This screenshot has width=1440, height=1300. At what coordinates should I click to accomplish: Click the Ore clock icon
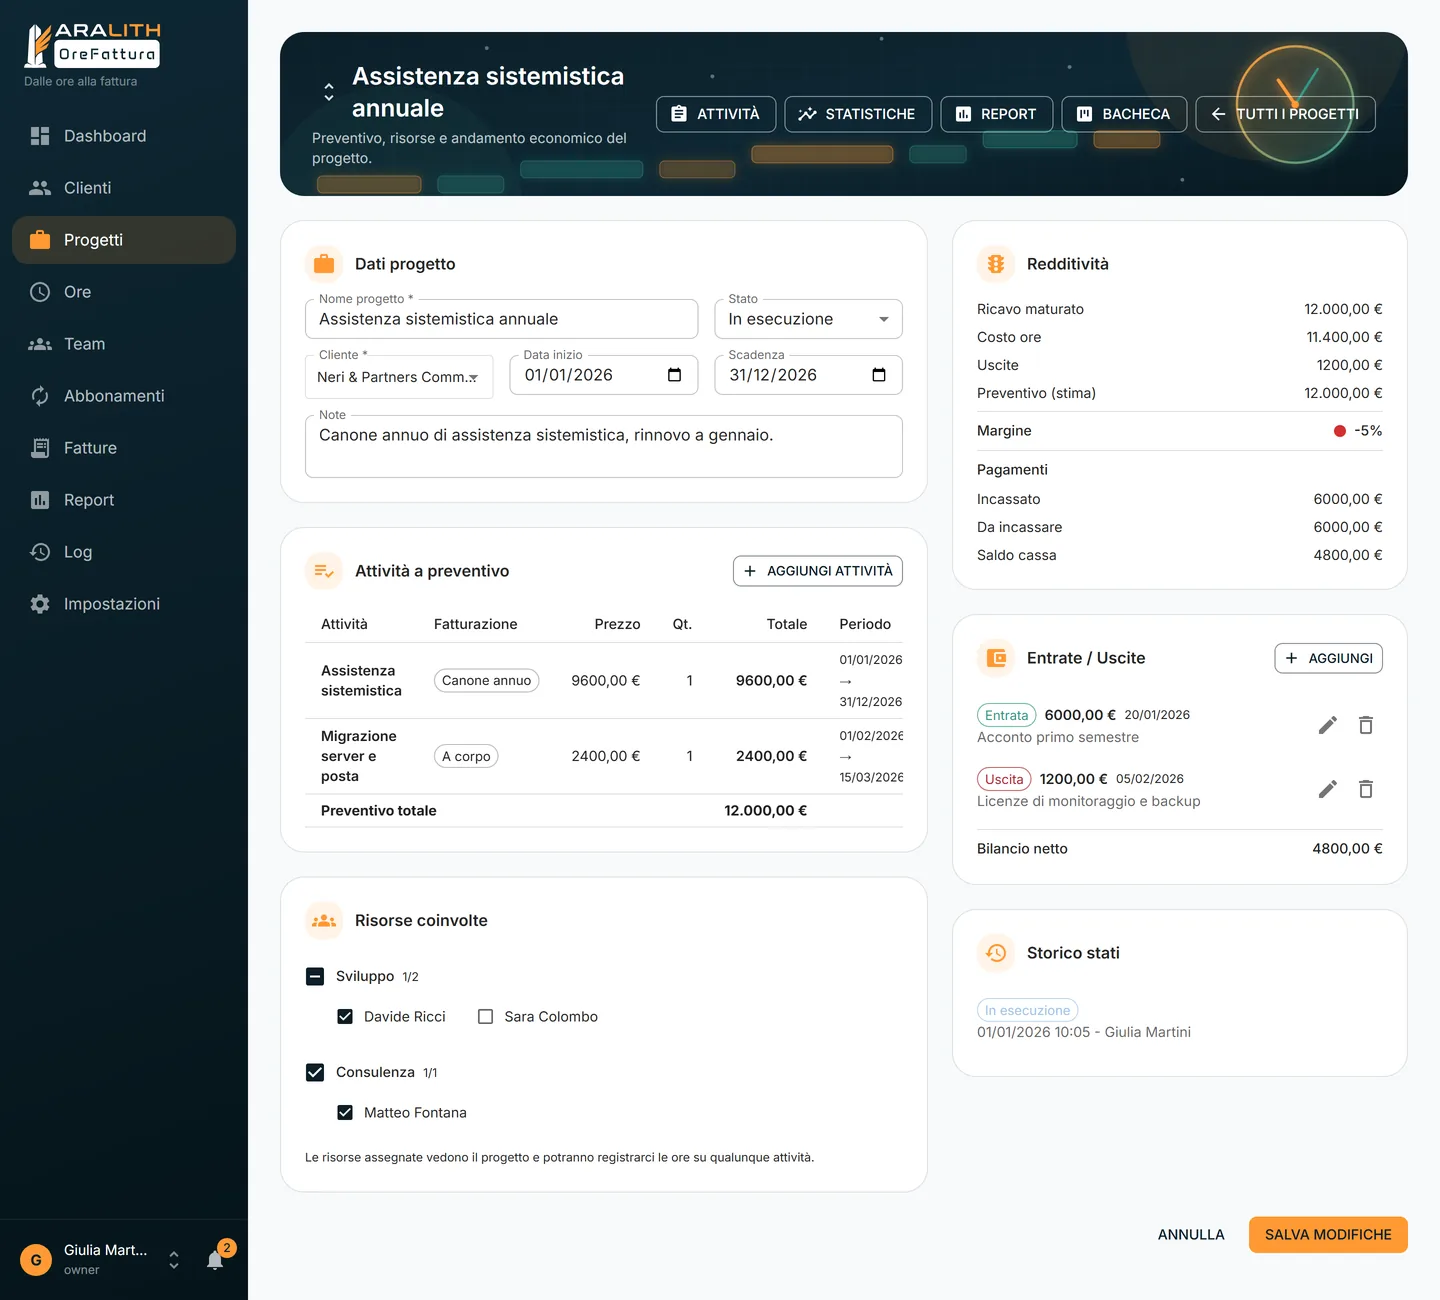click(x=40, y=292)
